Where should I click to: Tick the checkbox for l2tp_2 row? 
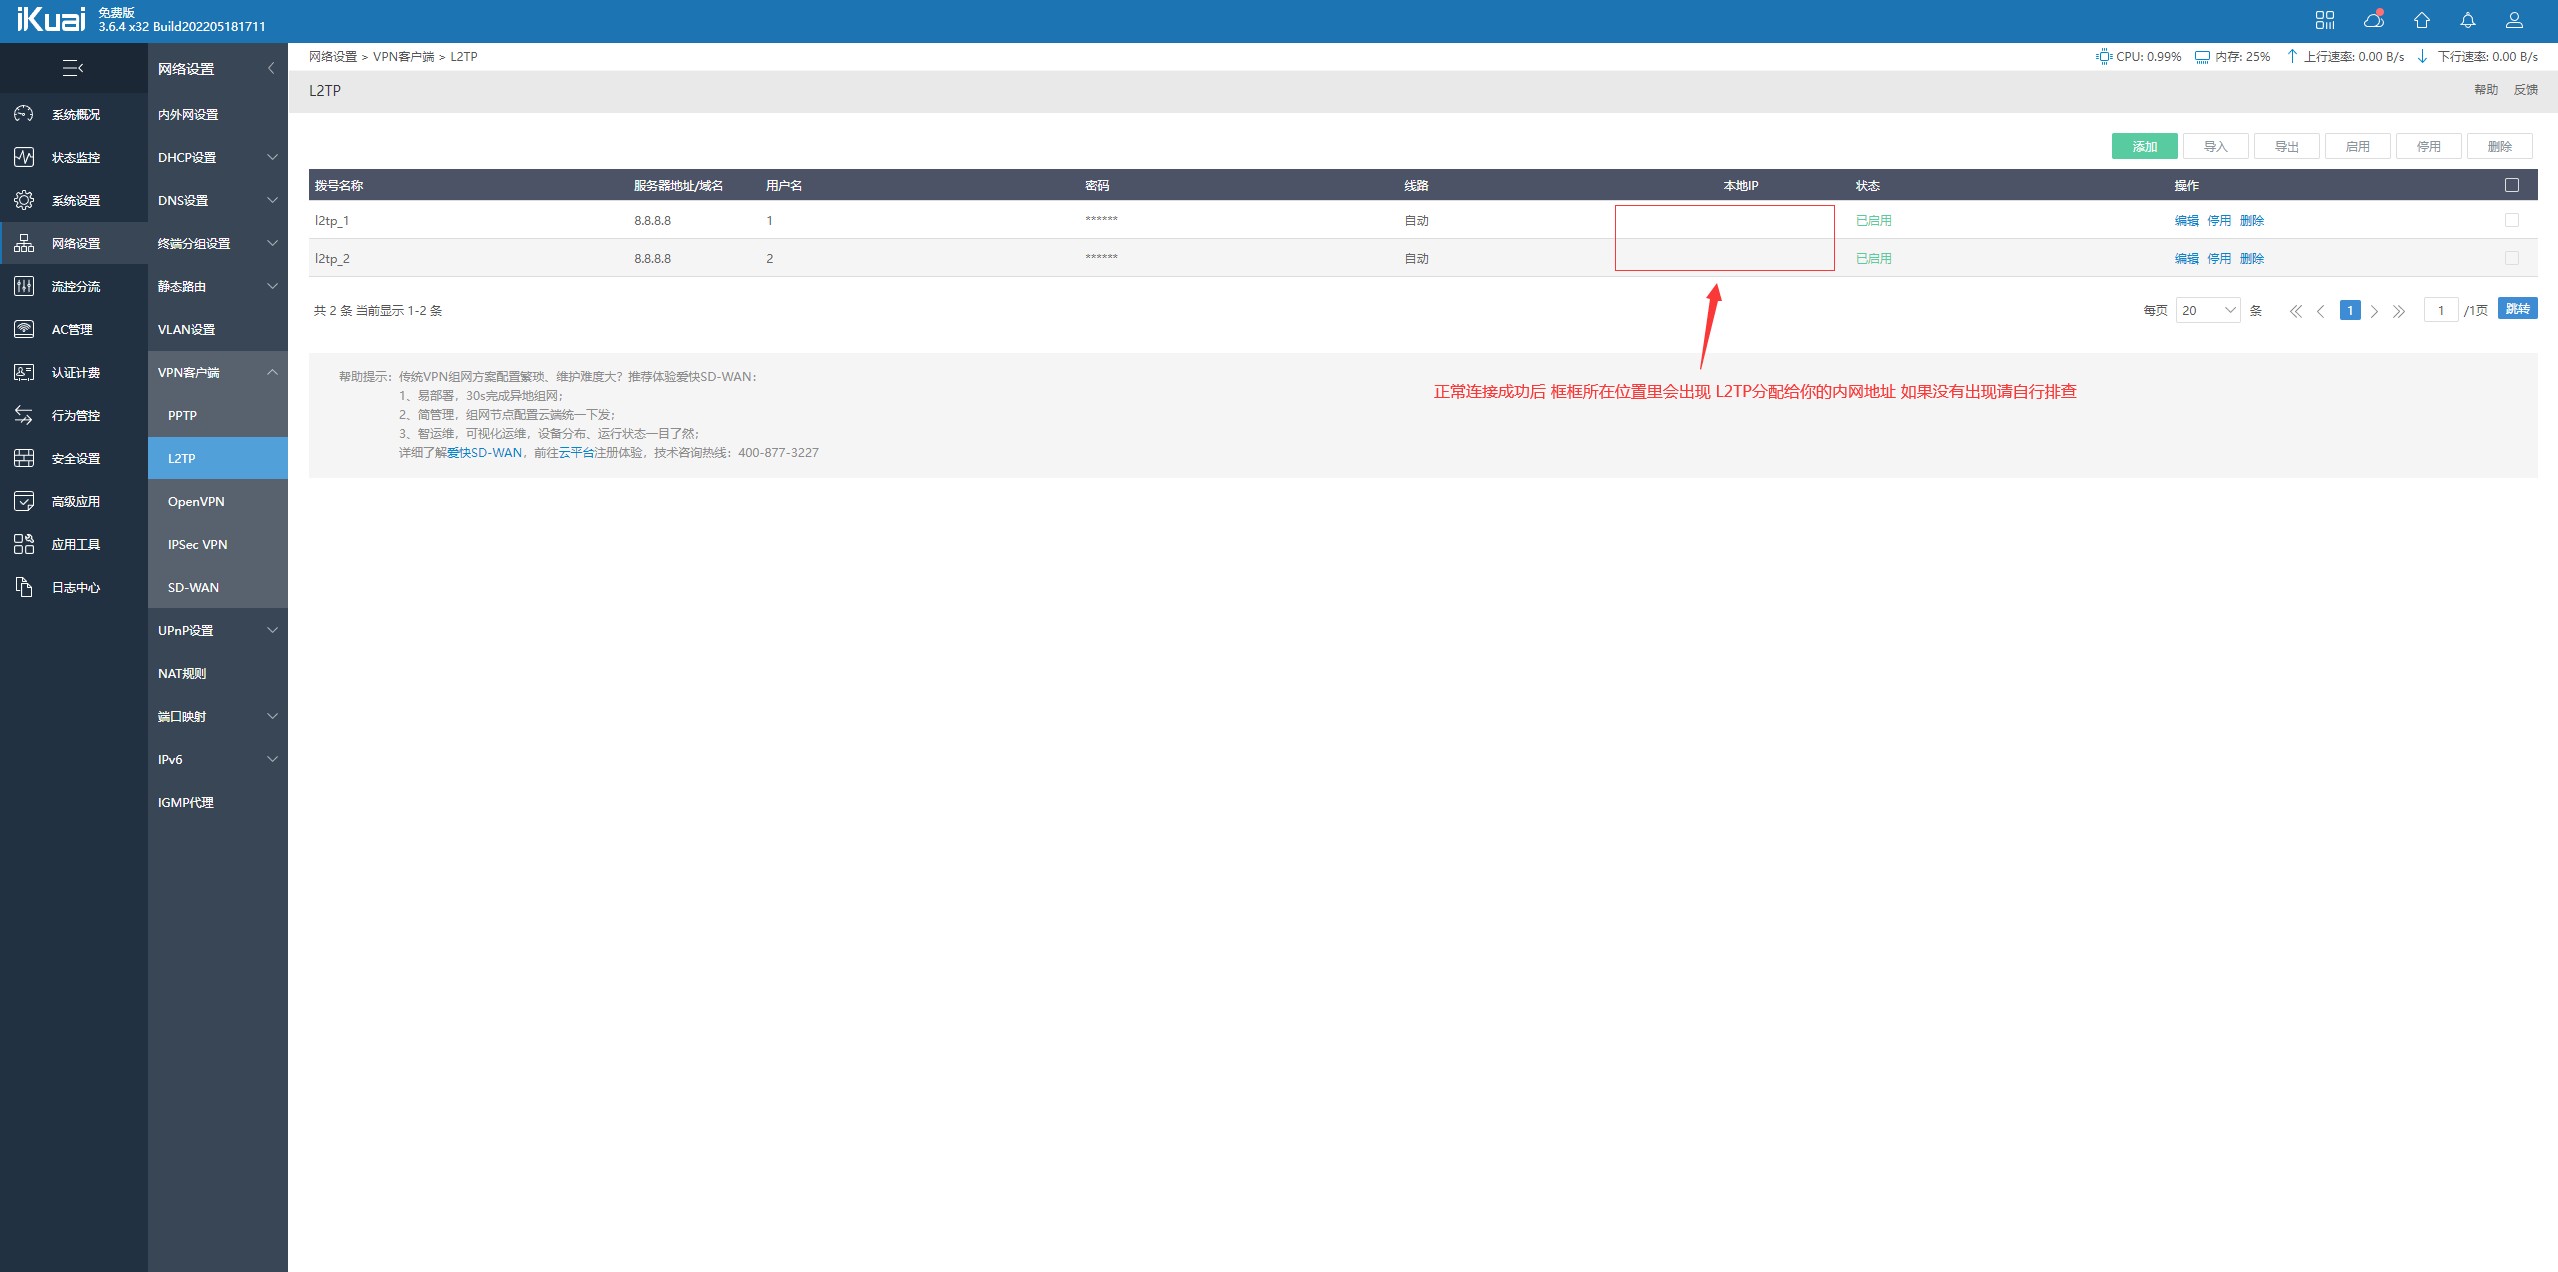coord(2511,258)
